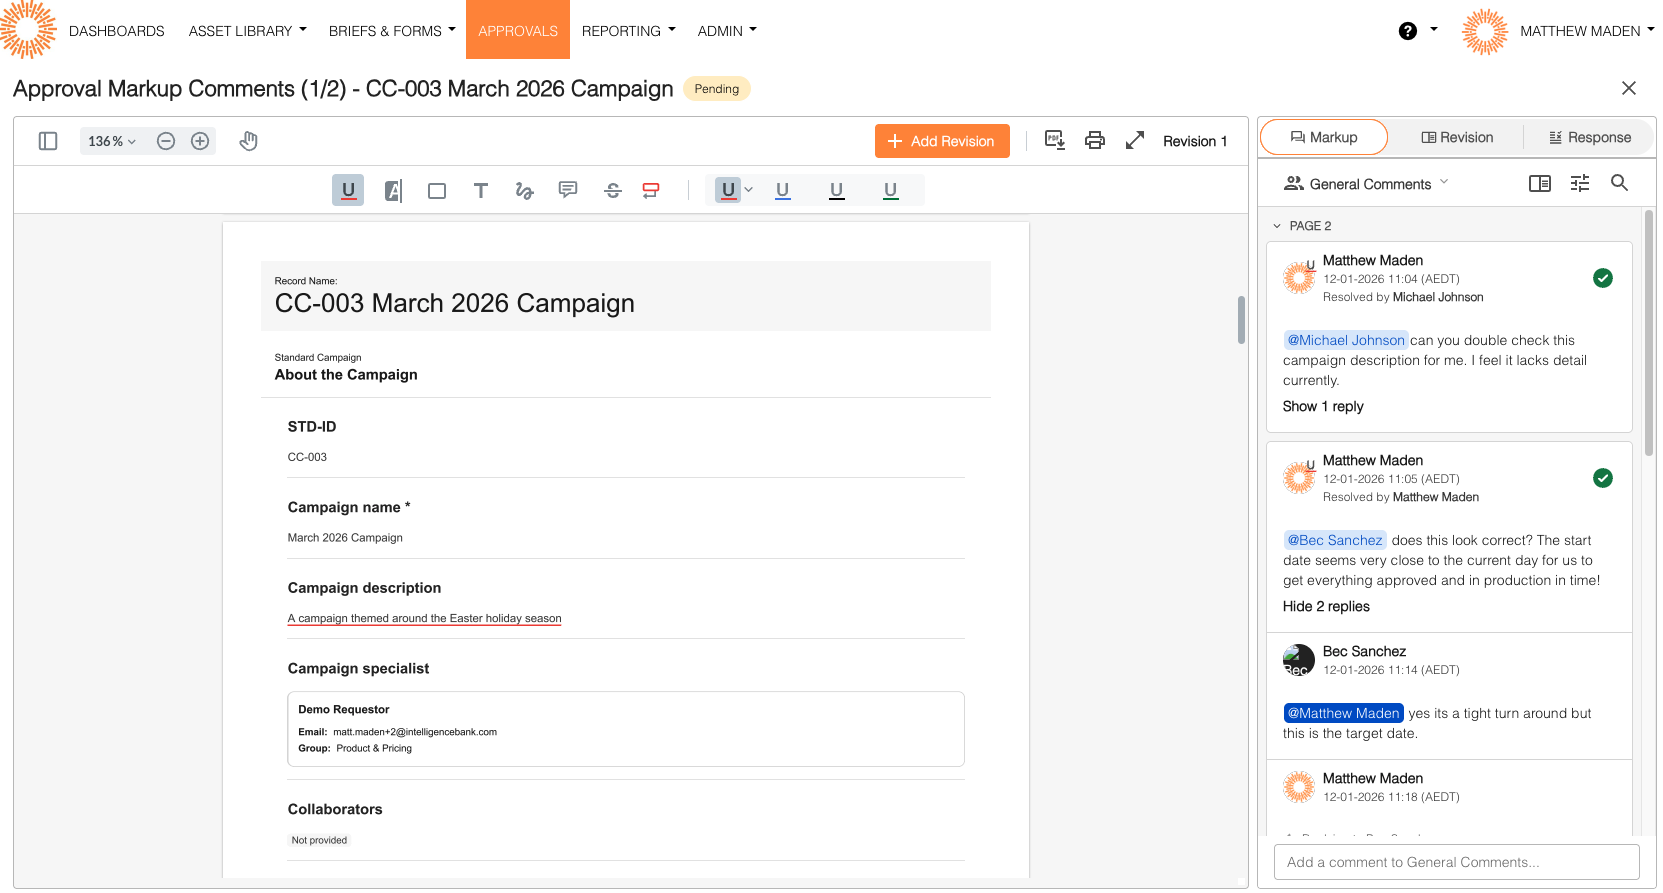The image size is (1663, 893).
Task: Open the Reporting menu
Action: (x=628, y=31)
